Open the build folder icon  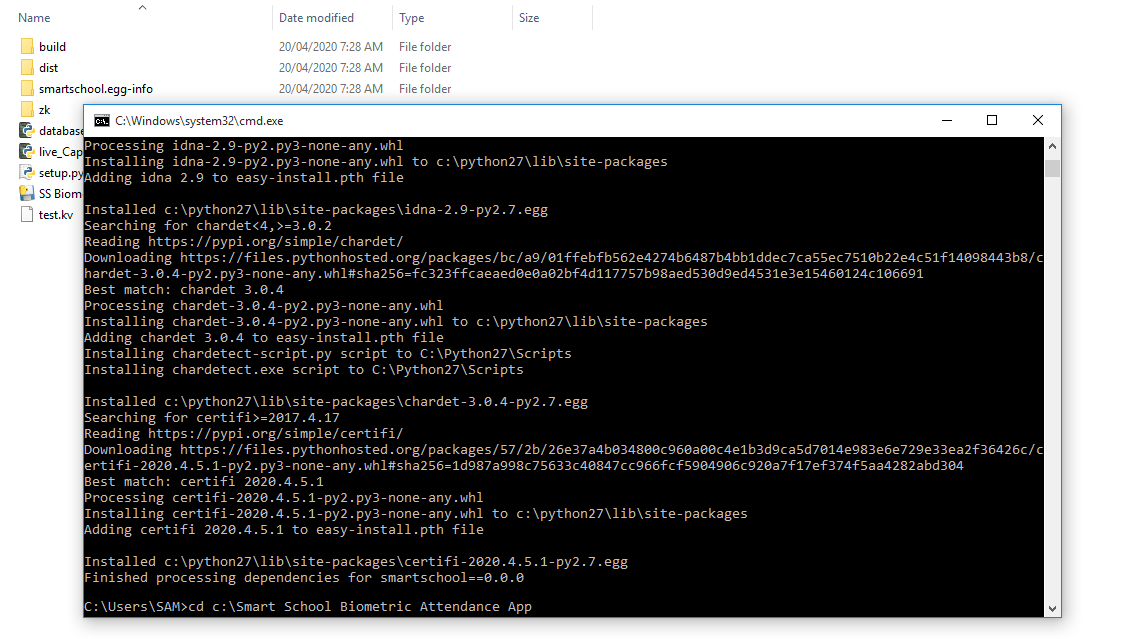point(27,47)
